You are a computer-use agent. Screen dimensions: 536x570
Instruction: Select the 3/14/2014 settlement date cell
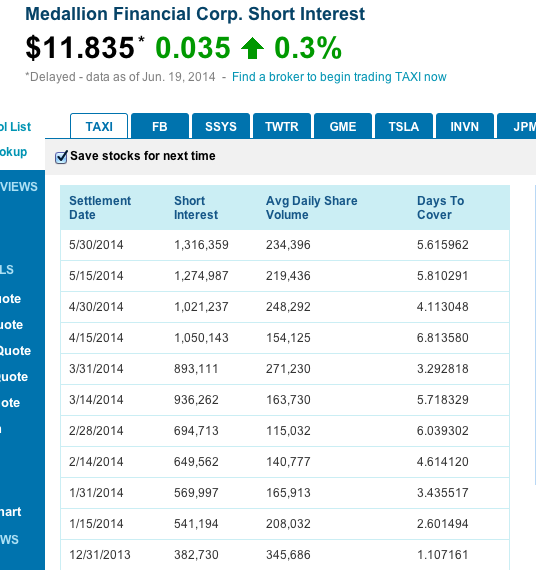tap(96, 400)
